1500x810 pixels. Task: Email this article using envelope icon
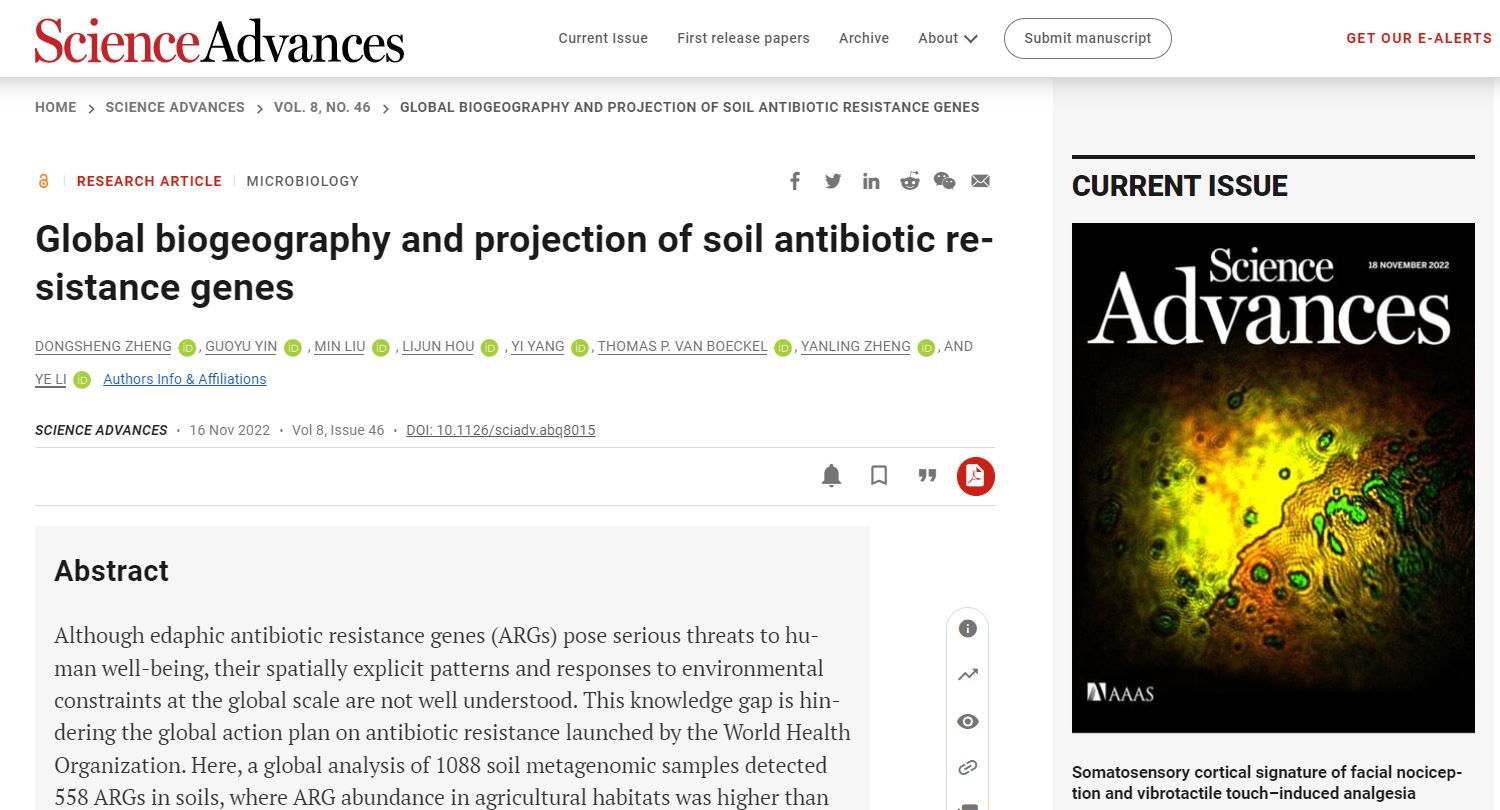980,181
